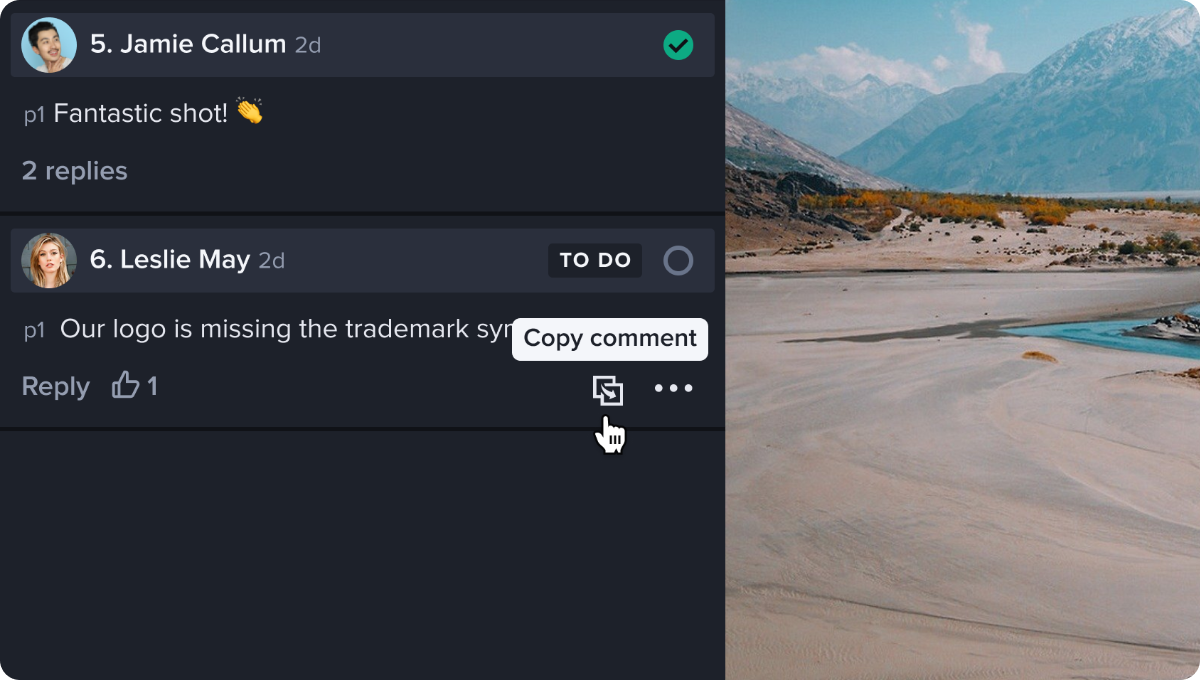This screenshot has width=1200, height=680.
Task: Click the 2d timestamp on Leslie's comment
Action: pyautogui.click(x=272, y=261)
